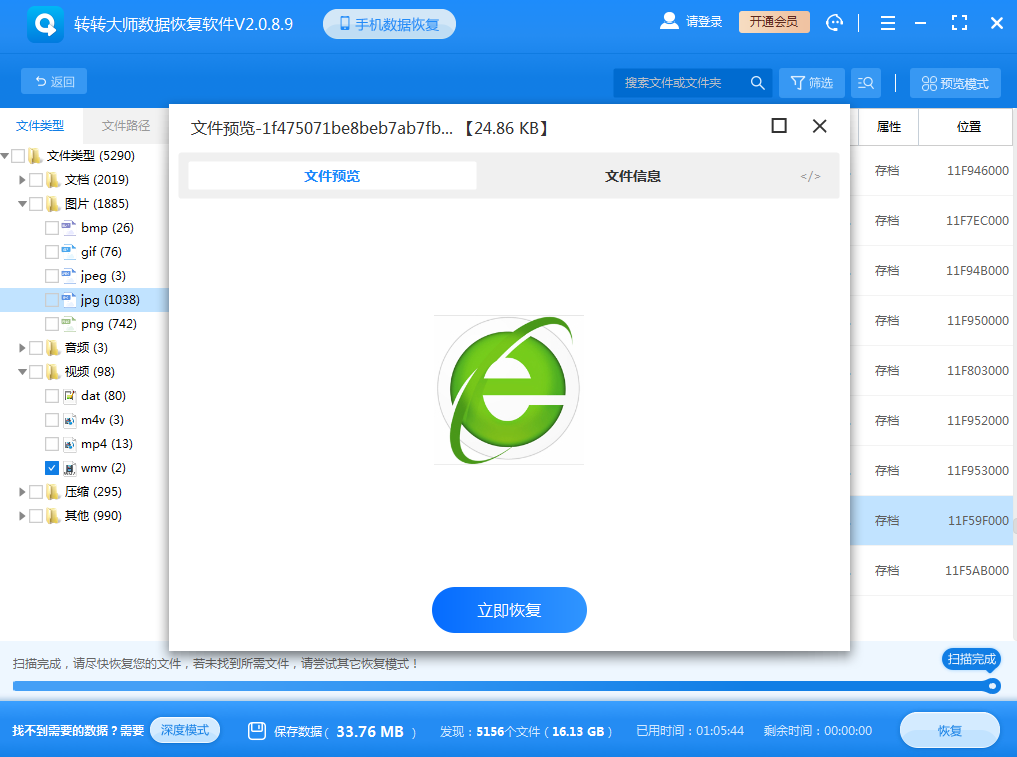
Task: Click the </> code view icon in preview dialog
Action: (810, 175)
